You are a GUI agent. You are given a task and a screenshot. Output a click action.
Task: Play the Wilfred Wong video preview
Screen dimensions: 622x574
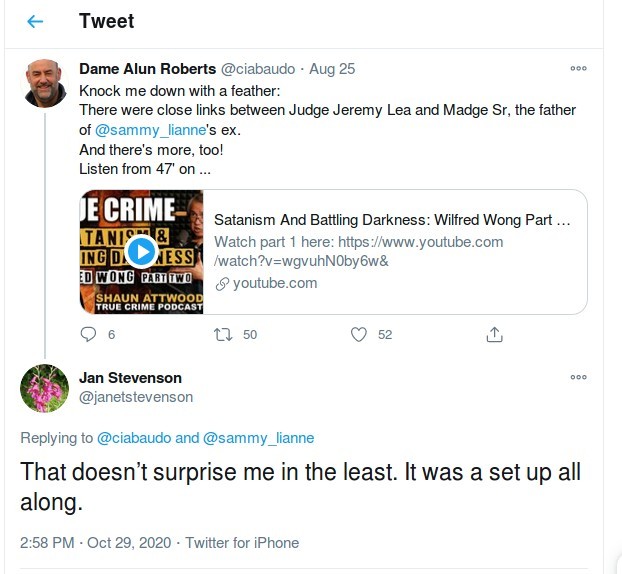(141, 252)
